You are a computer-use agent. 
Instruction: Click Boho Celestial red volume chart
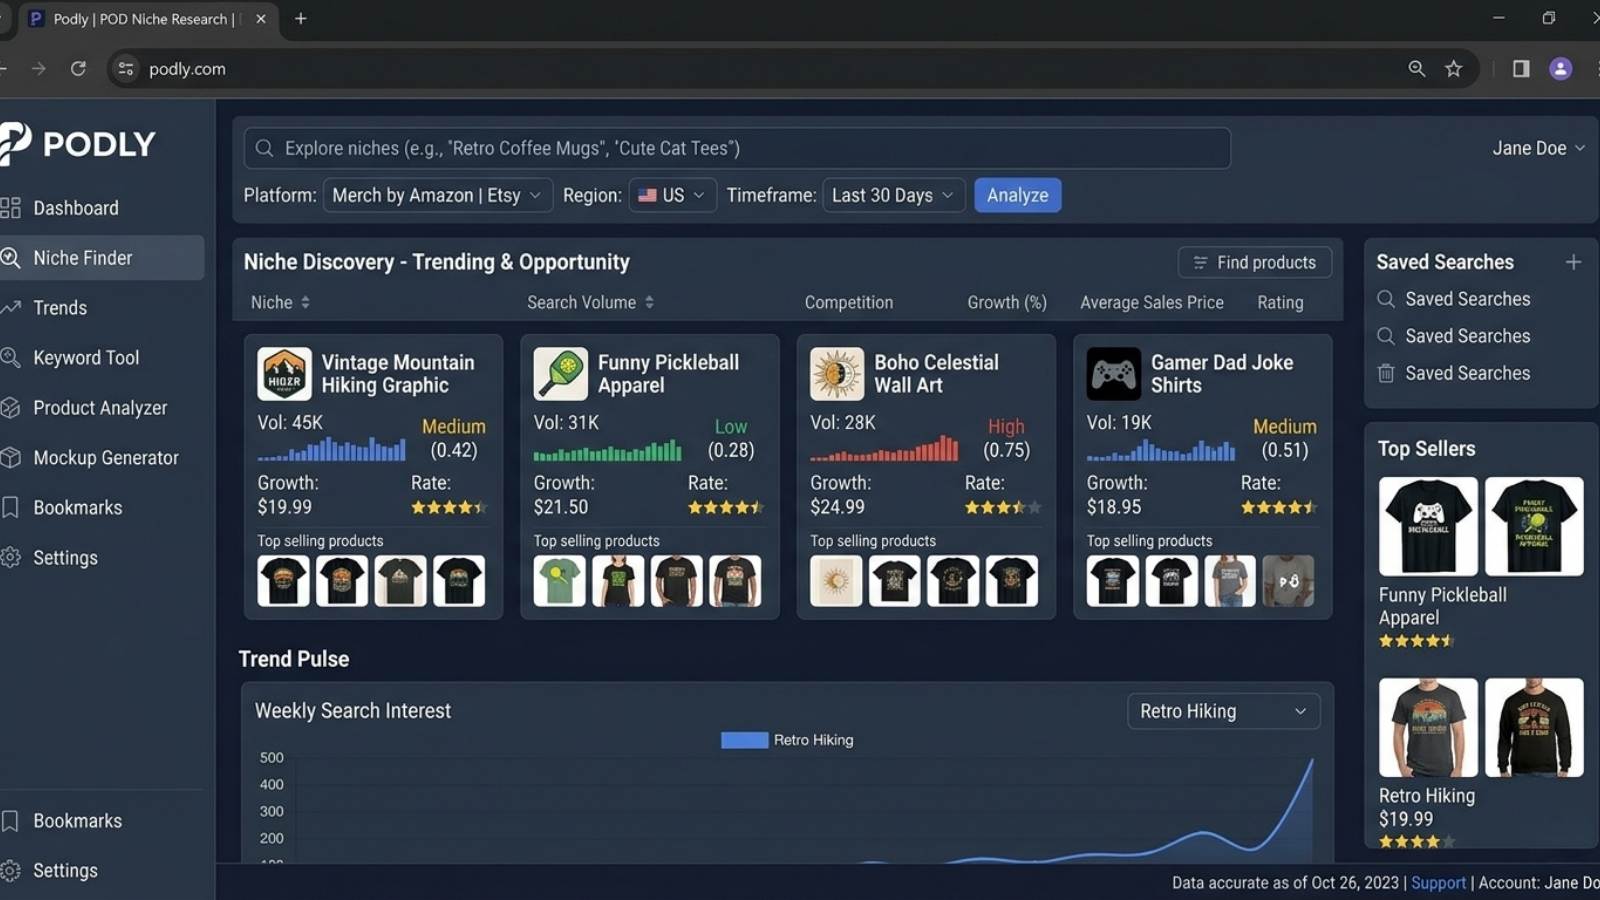884,449
